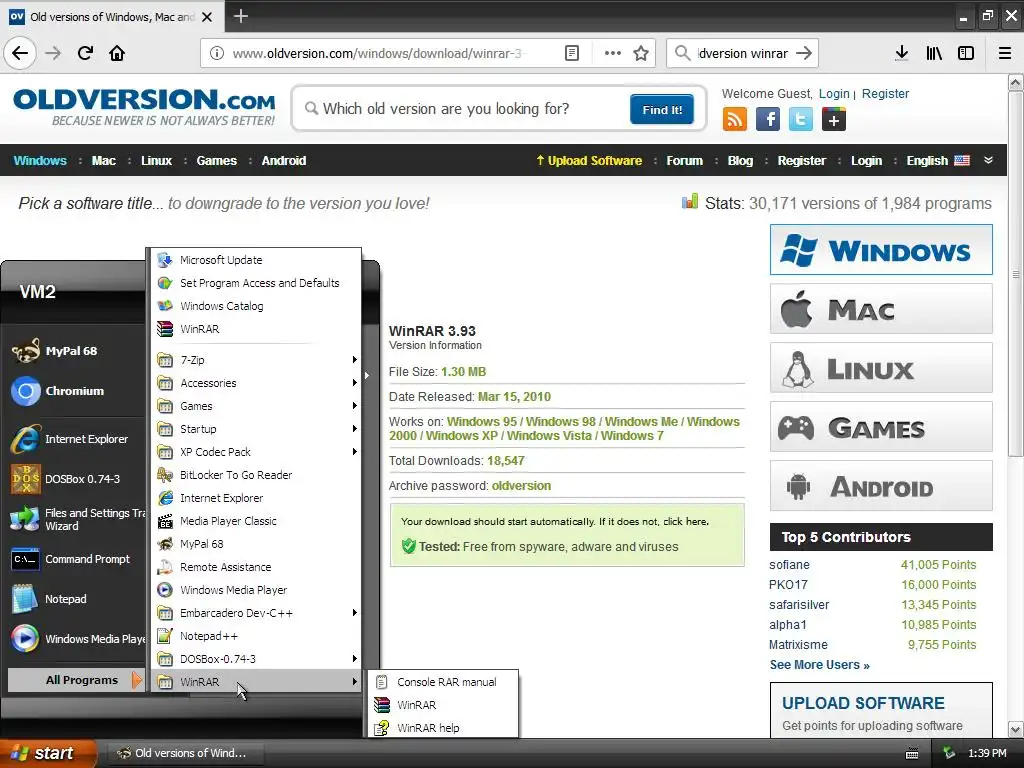Open Console RAR manual from submenu
The image size is (1024, 768).
coord(443,682)
